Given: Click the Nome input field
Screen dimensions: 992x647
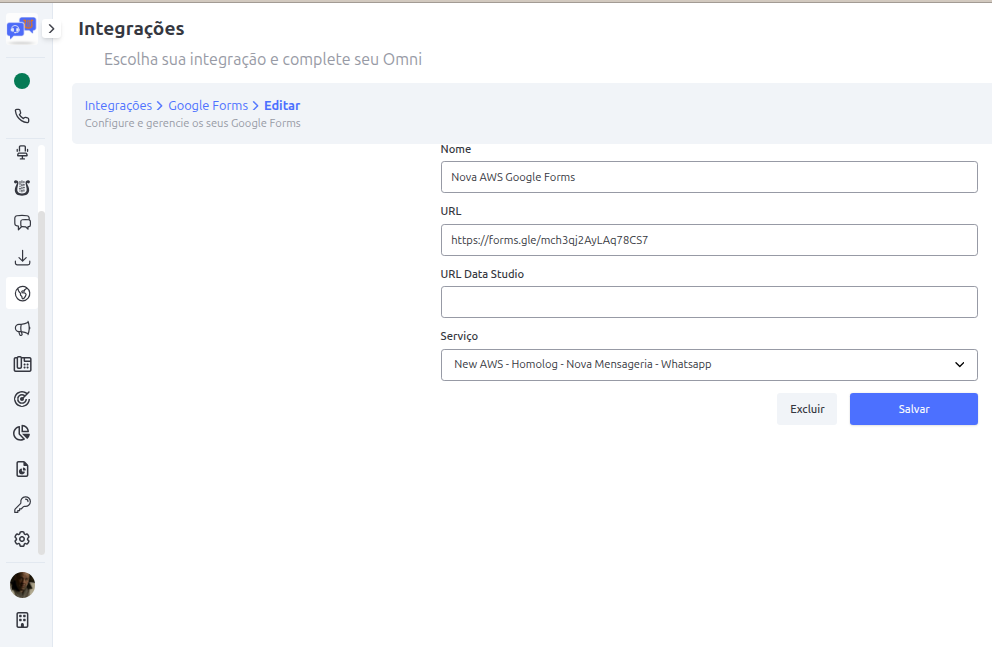Looking at the screenshot, I should (708, 177).
